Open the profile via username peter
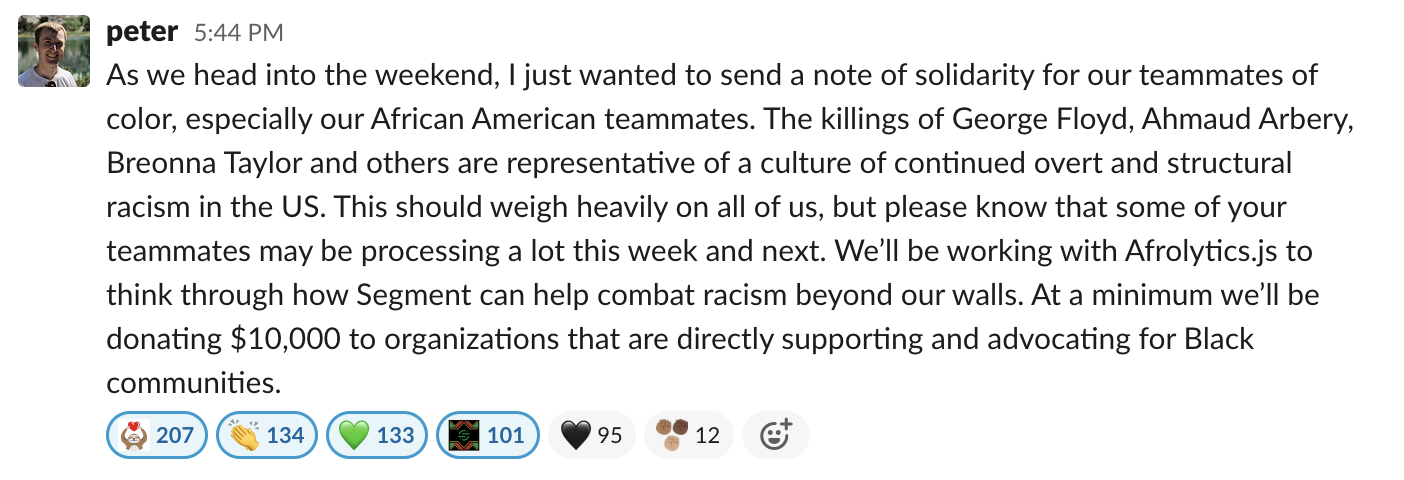Screen dimensions: 1404x480 coord(142,32)
